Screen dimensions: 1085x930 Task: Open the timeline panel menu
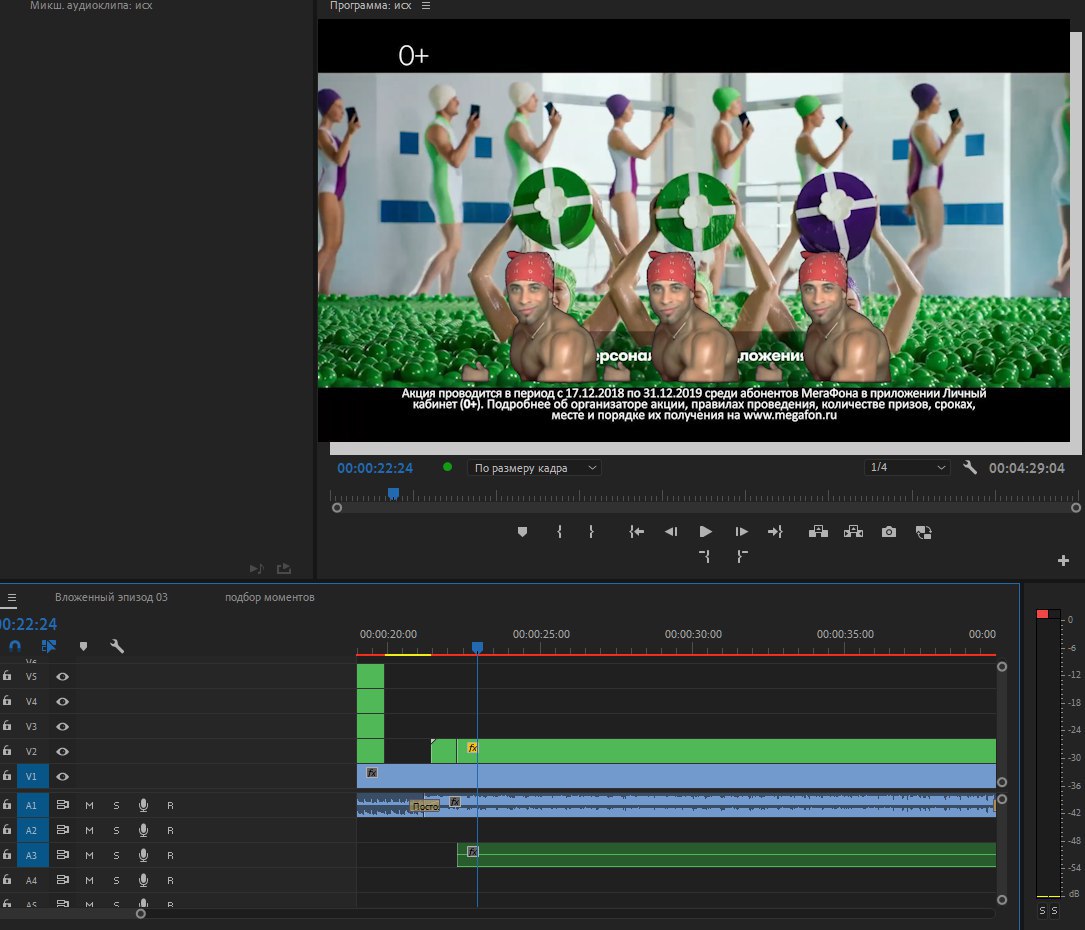coord(12,597)
